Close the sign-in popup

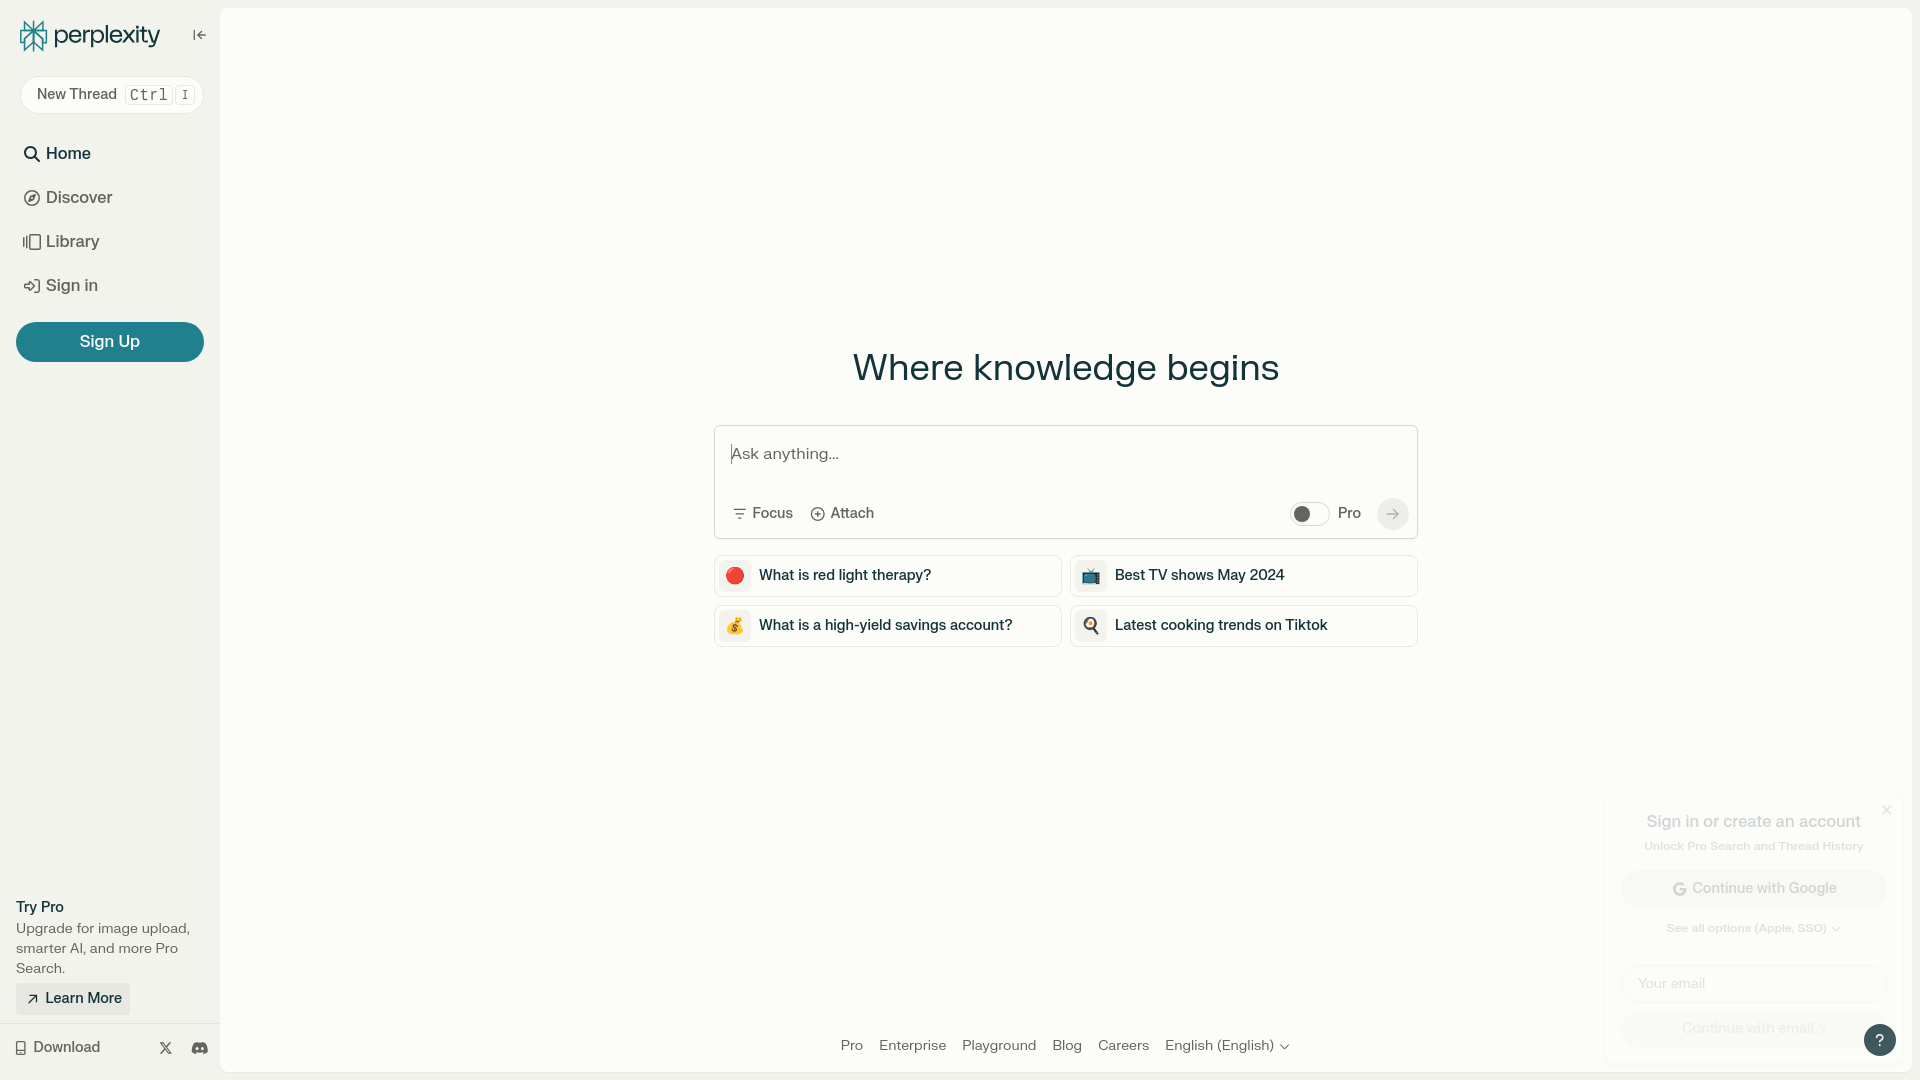(x=1887, y=810)
